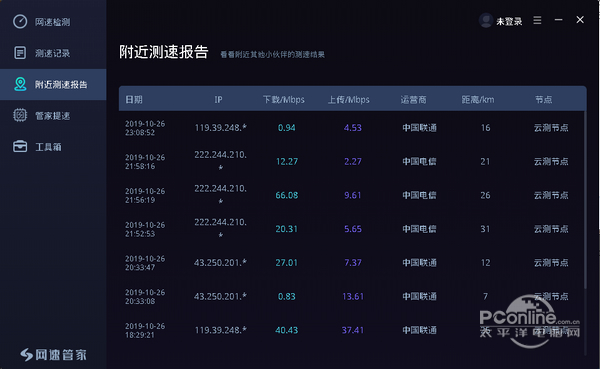
Task: Open the hamburger menu icon
Action: point(537,20)
